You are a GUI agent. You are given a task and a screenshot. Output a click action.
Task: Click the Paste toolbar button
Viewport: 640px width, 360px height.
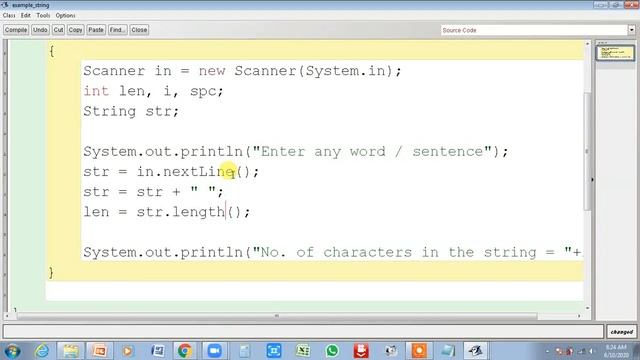pos(96,30)
